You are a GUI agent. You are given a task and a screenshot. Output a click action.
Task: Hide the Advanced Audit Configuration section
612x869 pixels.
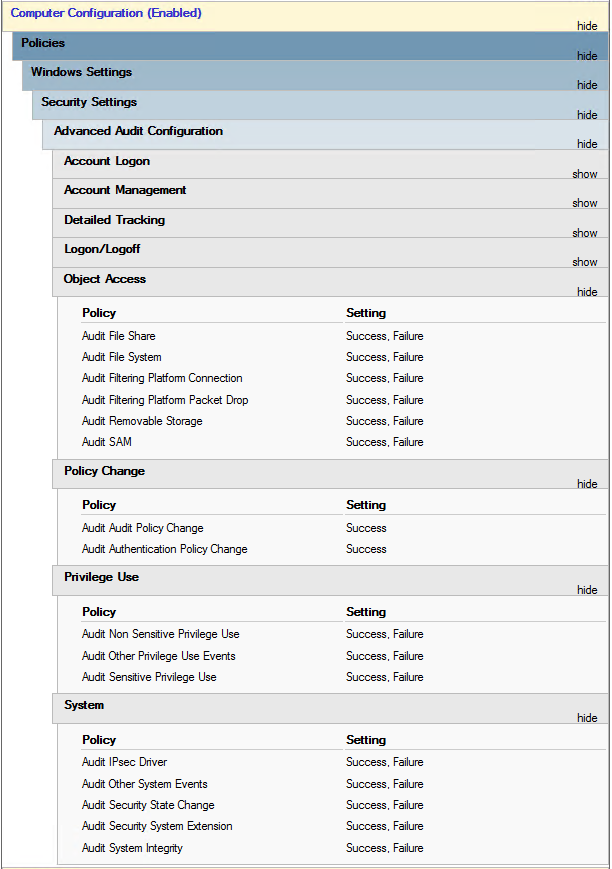pos(587,144)
